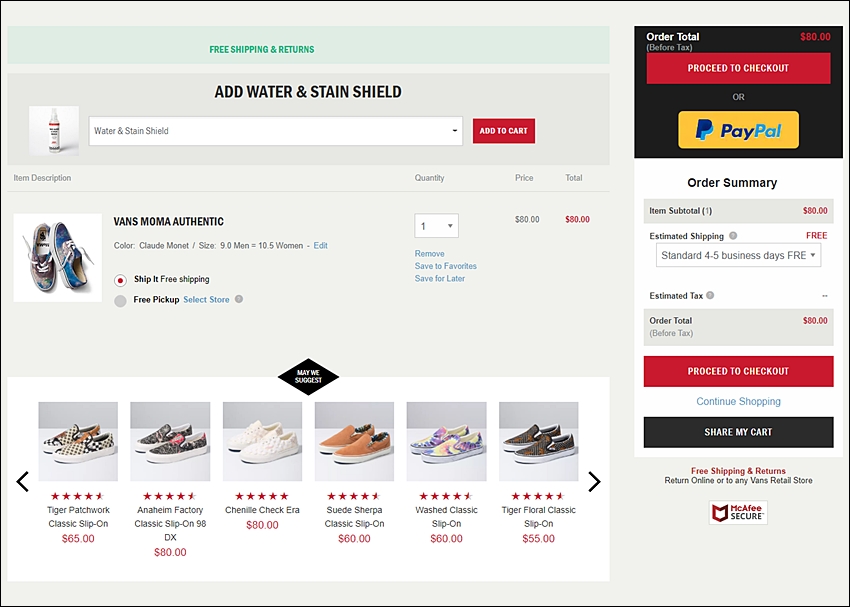The width and height of the screenshot is (850, 607).
Task: Open the Tiger Patchwork Classic Slip-On image
Action: coord(78,441)
